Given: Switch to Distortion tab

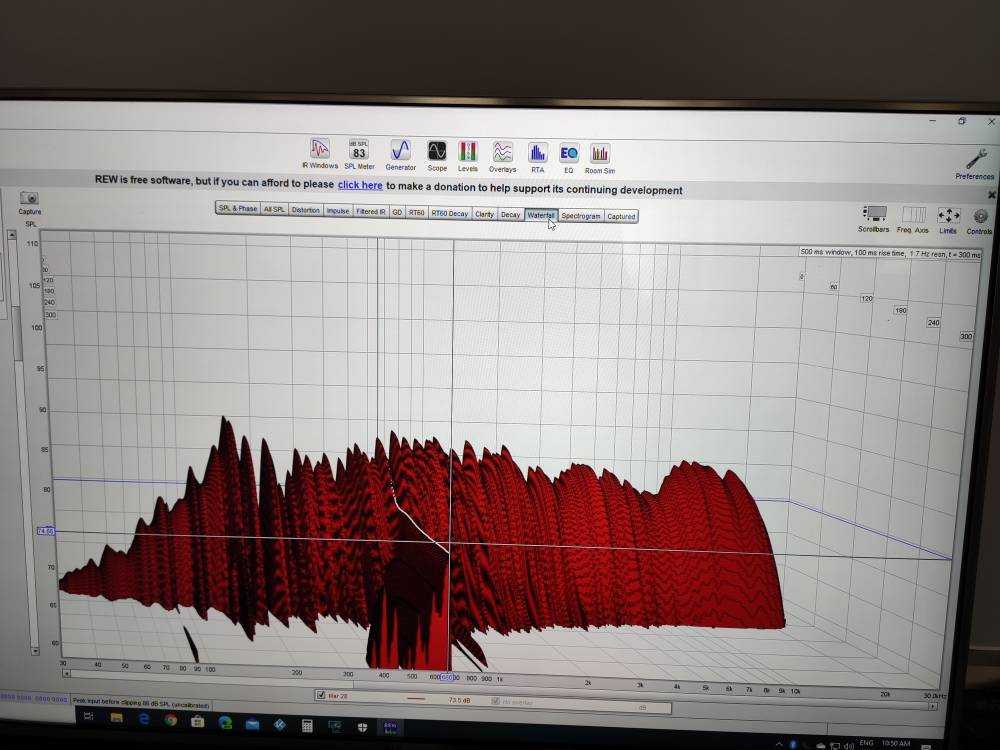Looking at the screenshot, I should pos(305,210).
